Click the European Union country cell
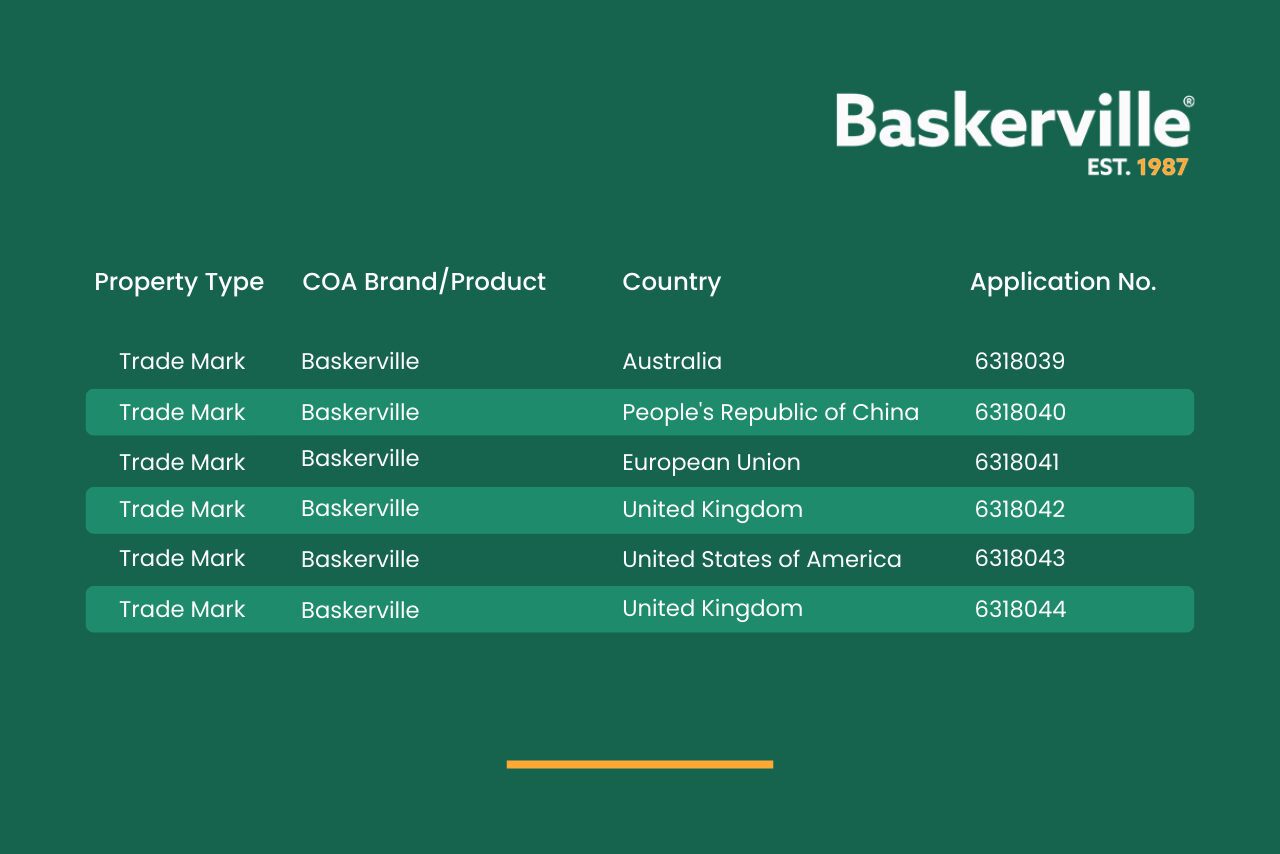Viewport: 1280px width, 854px height. click(x=711, y=462)
